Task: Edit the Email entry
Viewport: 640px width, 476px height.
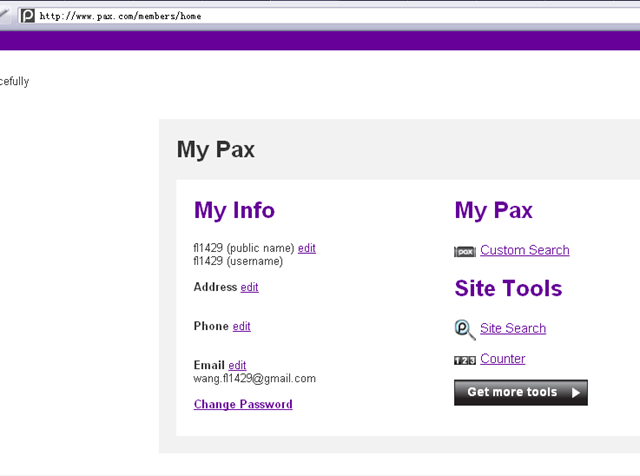Action: click(237, 365)
